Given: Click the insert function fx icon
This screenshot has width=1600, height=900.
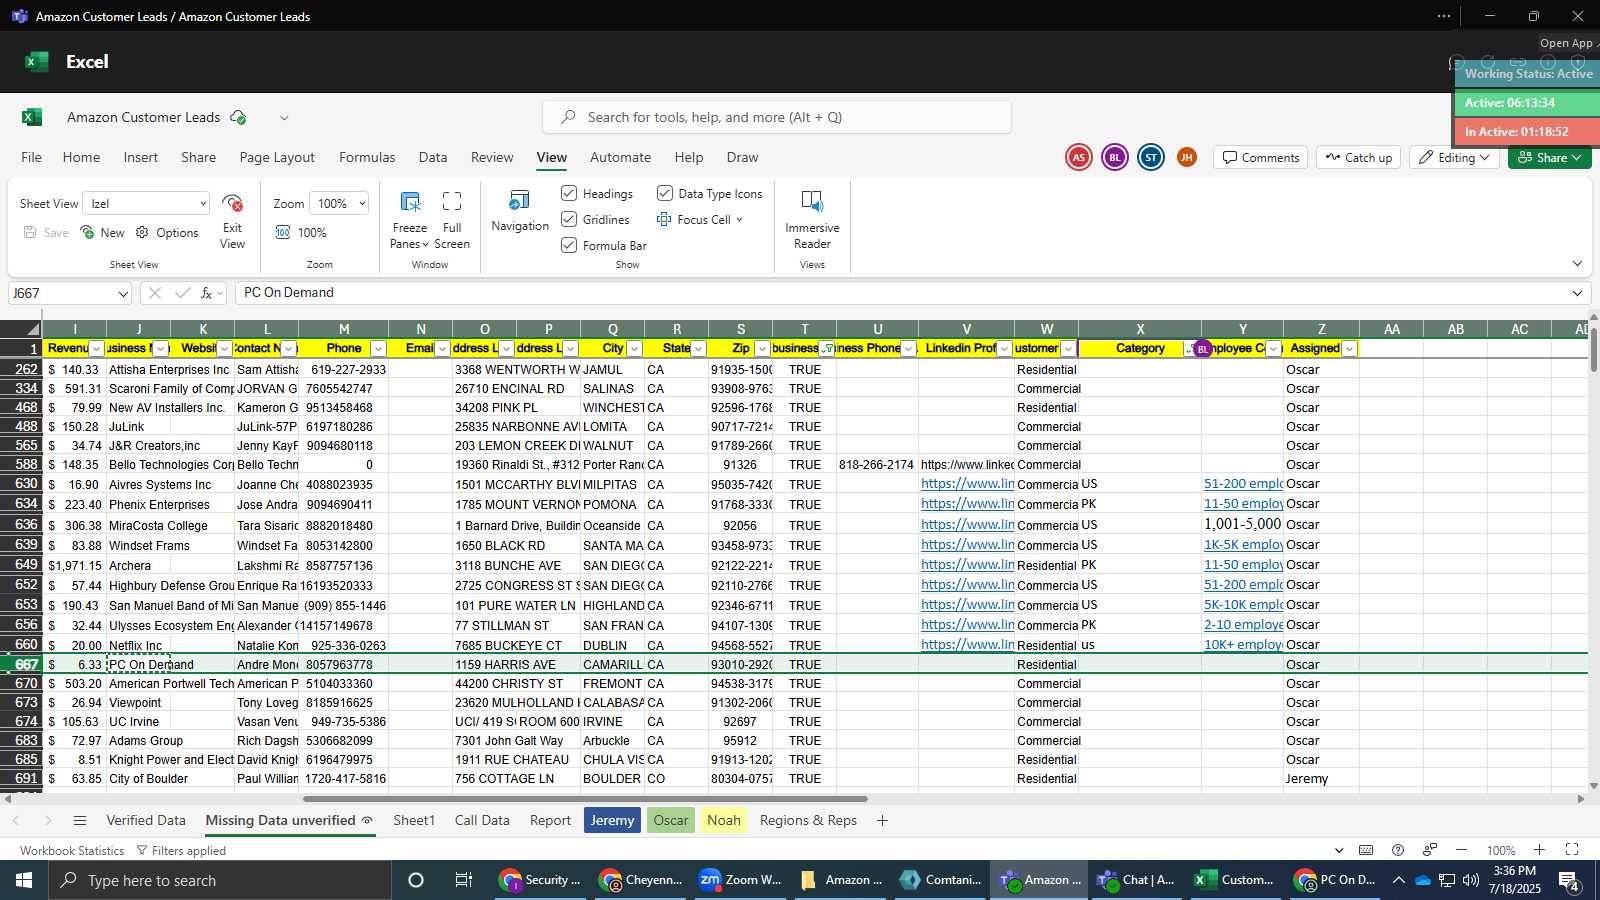Looking at the screenshot, I should tap(207, 293).
